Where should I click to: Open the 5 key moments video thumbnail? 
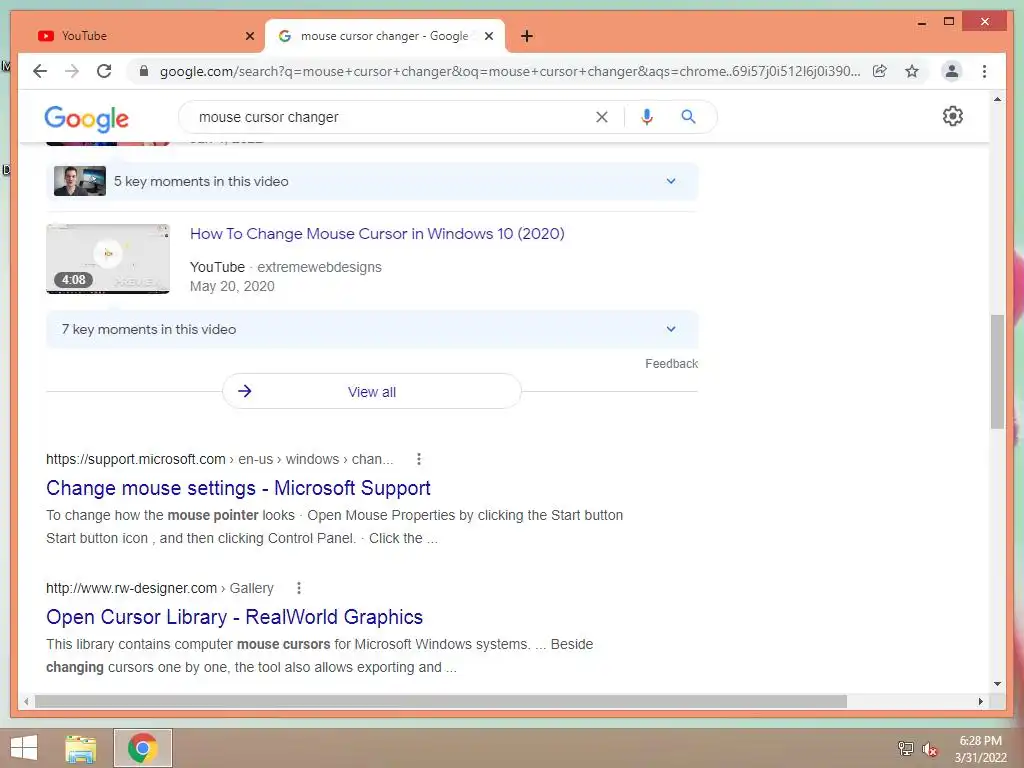coord(80,181)
